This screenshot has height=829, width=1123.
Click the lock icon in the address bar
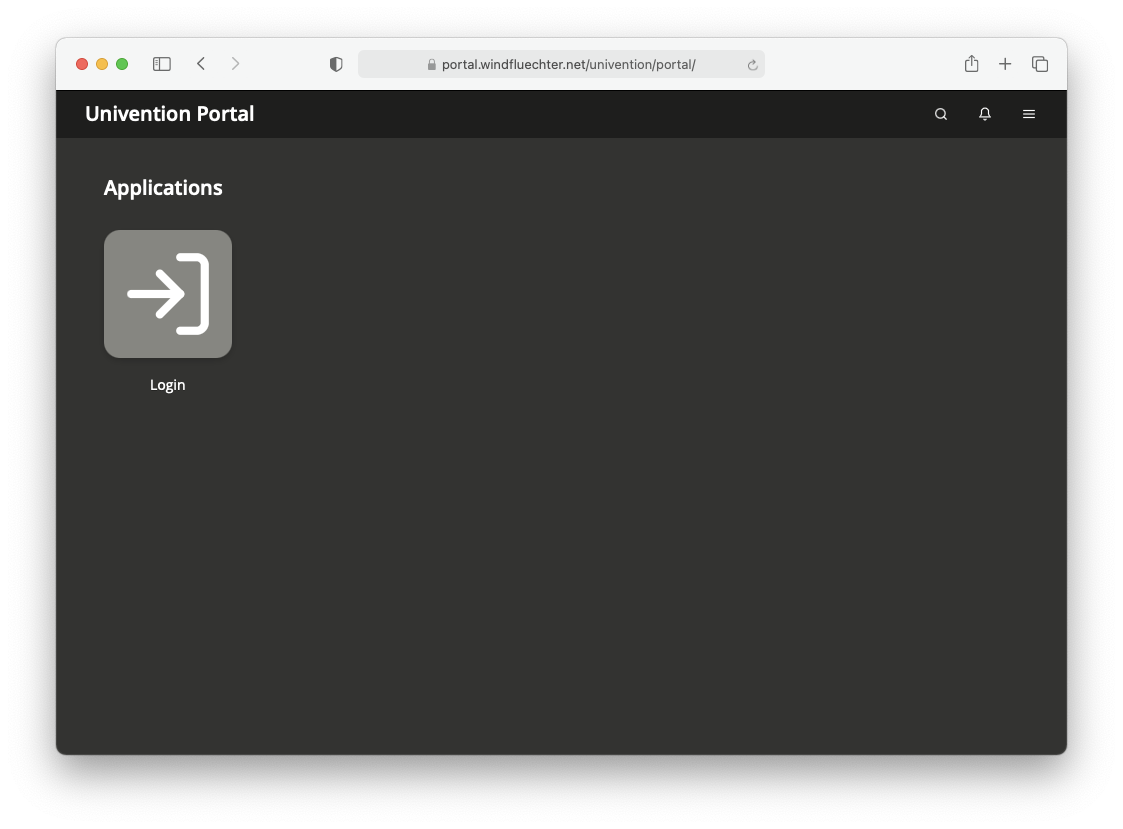[x=432, y=64]
